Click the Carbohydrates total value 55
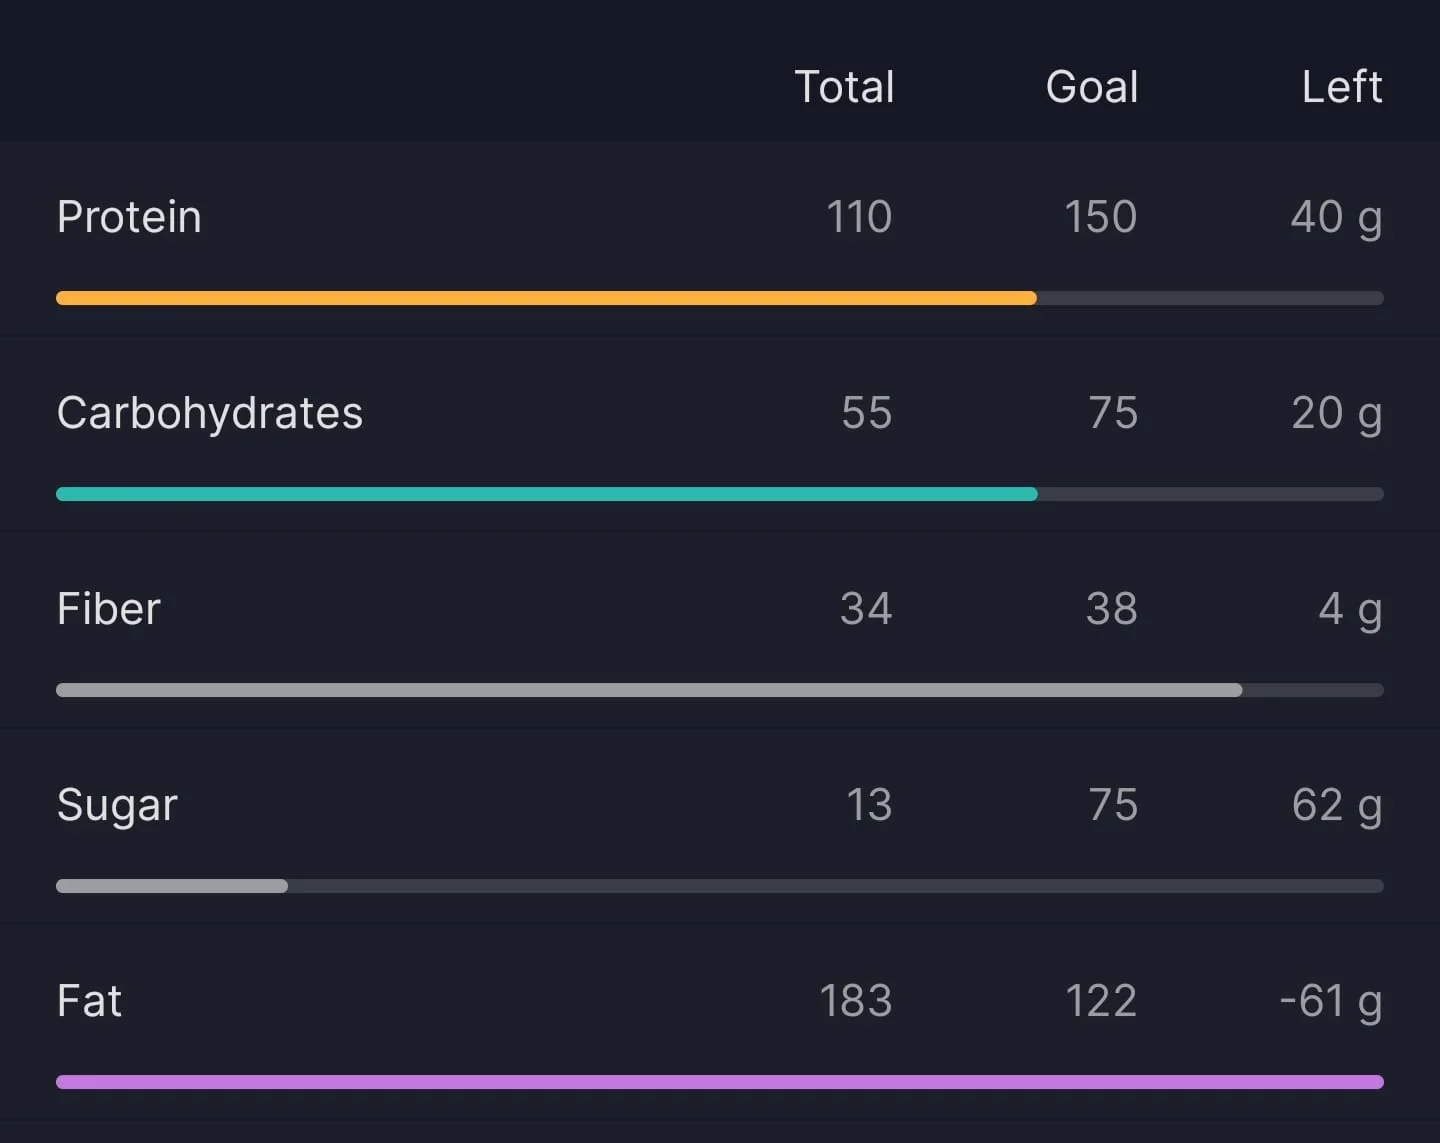The height and width of the screenshot is (1143, 1440). click(866, 413)
